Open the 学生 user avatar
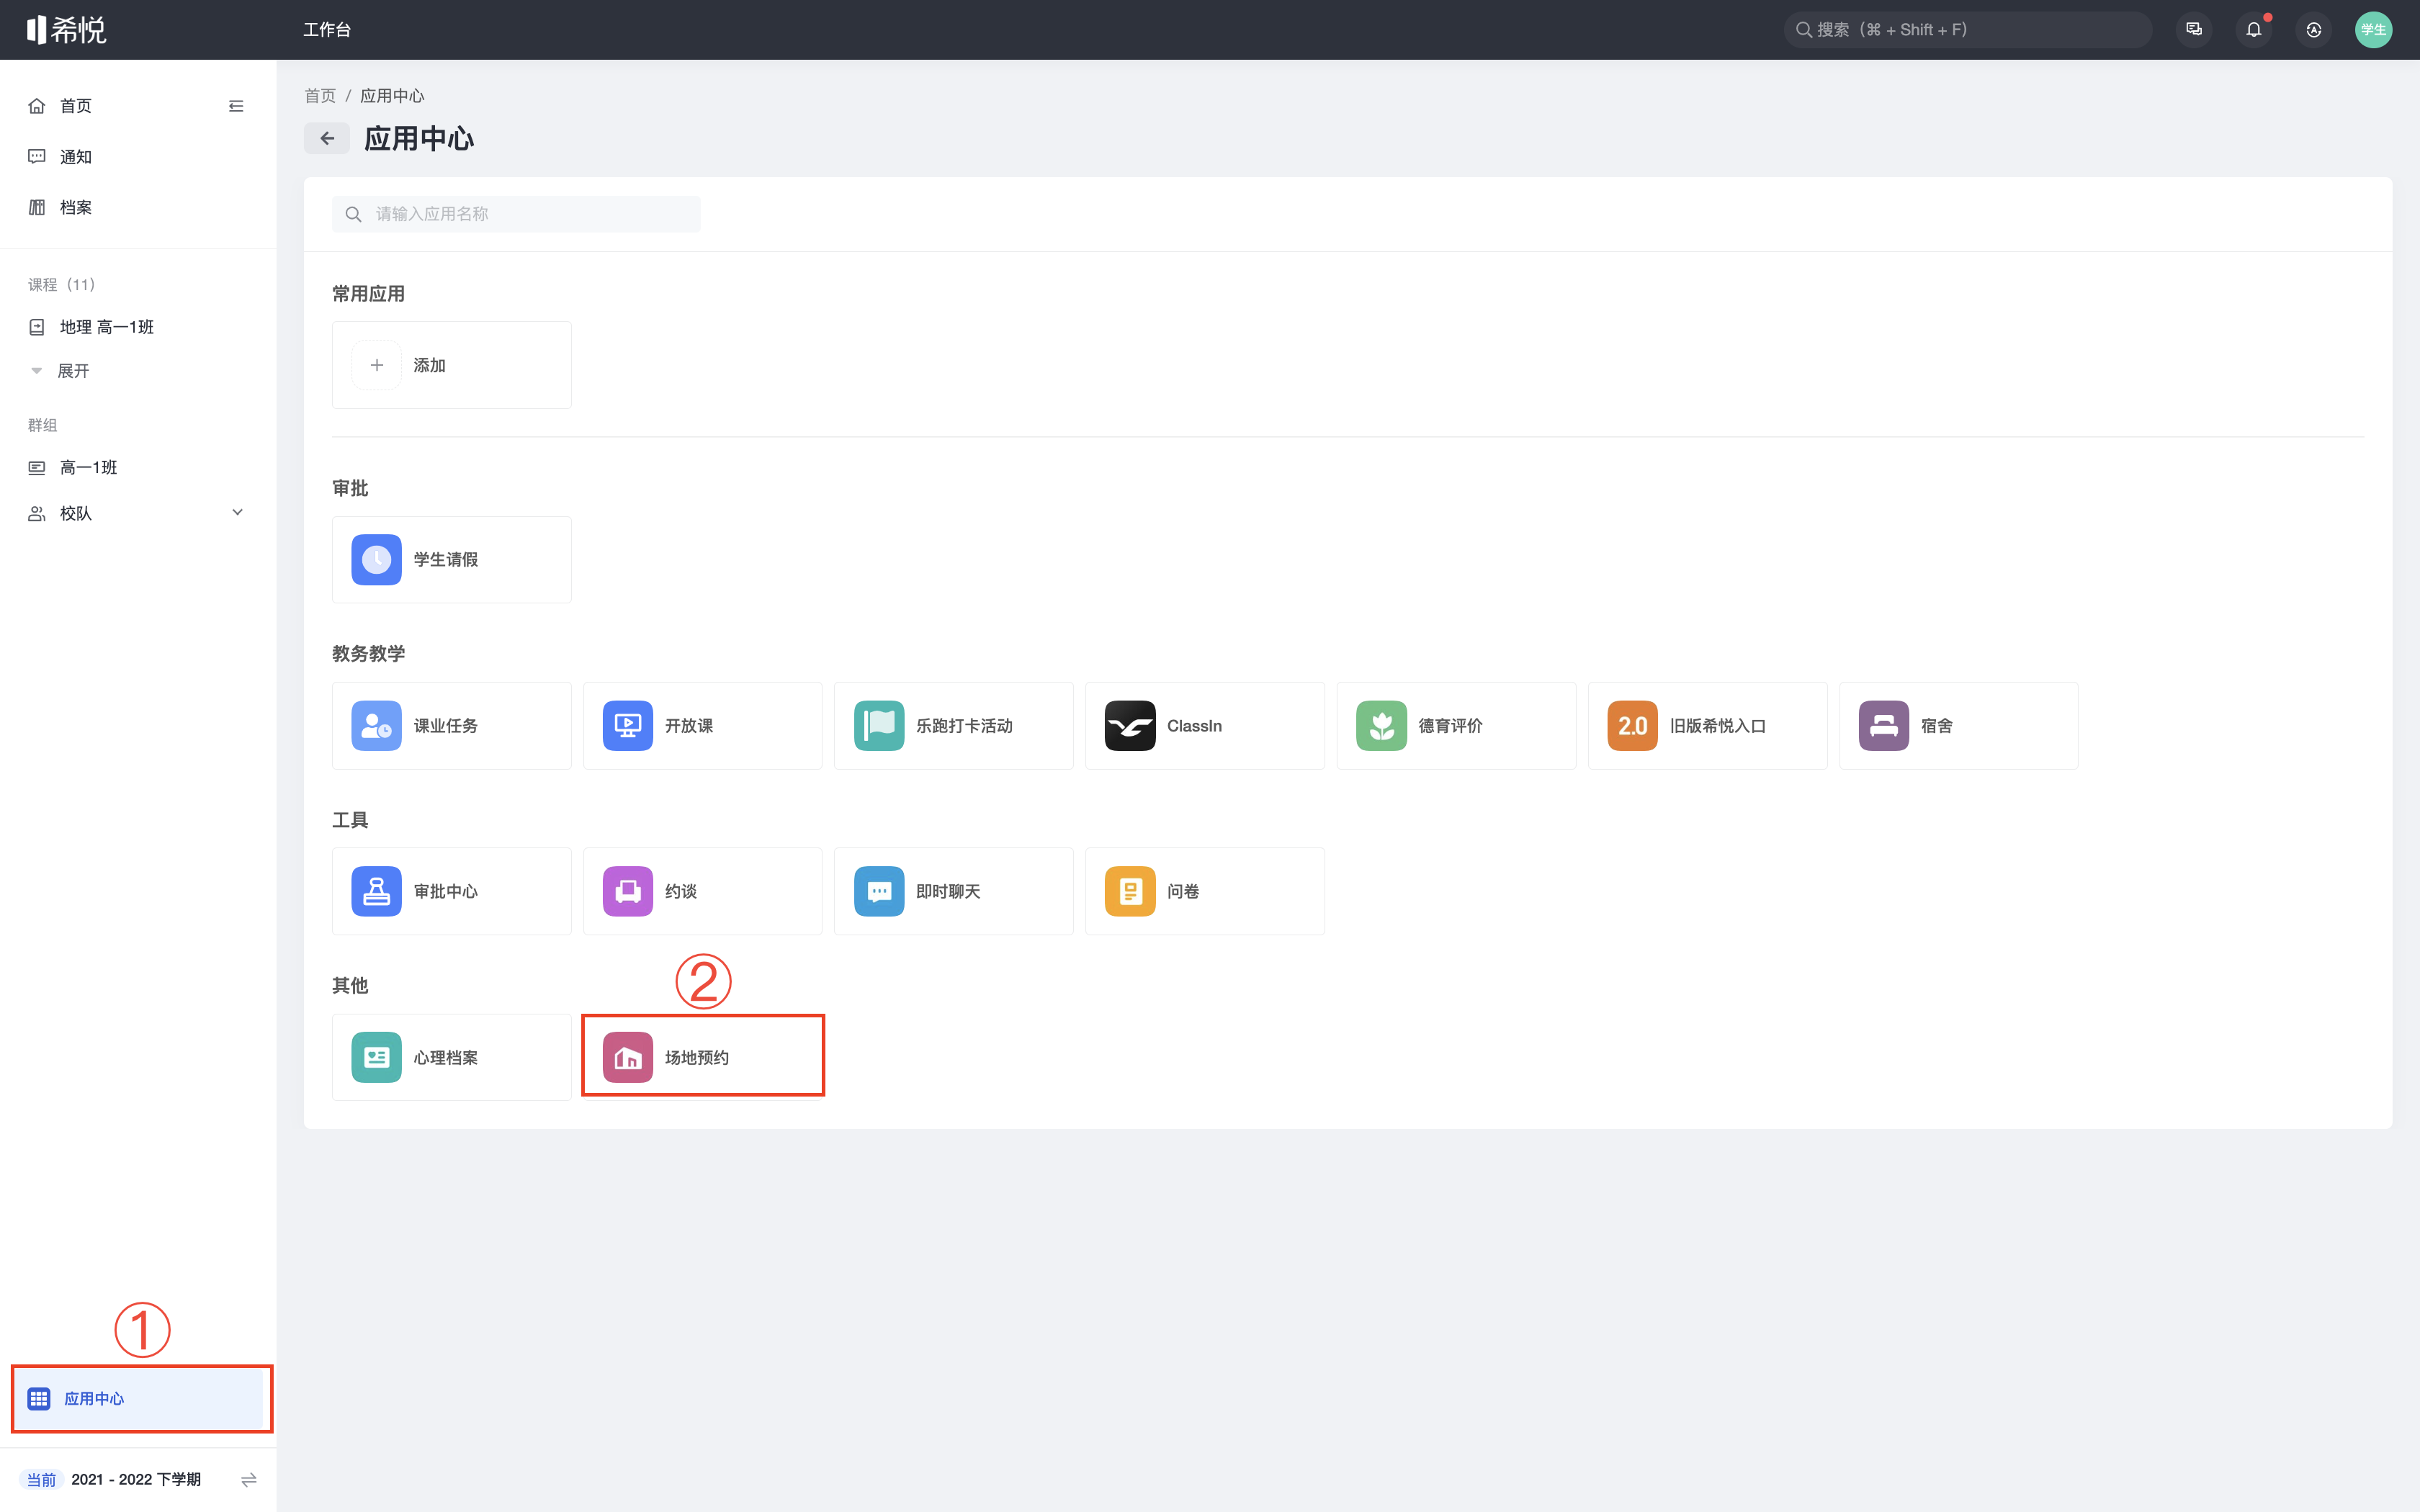 (2373, 29)
